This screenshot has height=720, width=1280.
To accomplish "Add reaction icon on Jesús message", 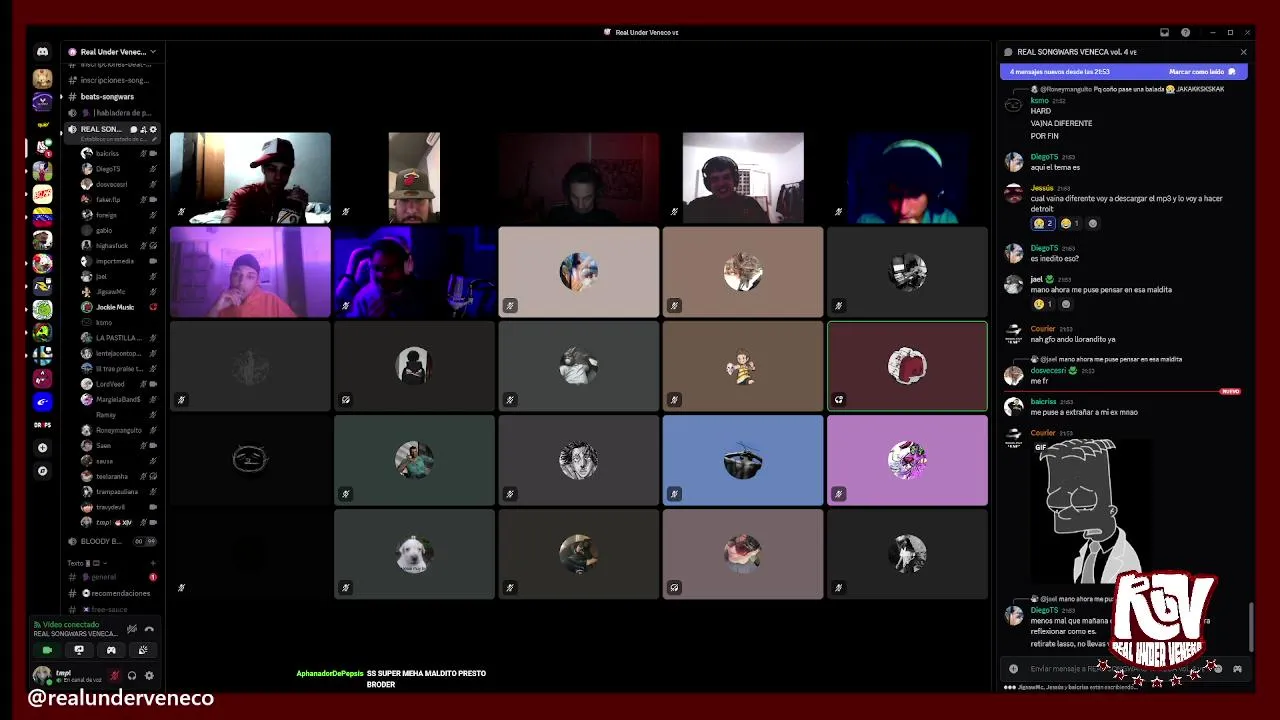I will 1092,223.
